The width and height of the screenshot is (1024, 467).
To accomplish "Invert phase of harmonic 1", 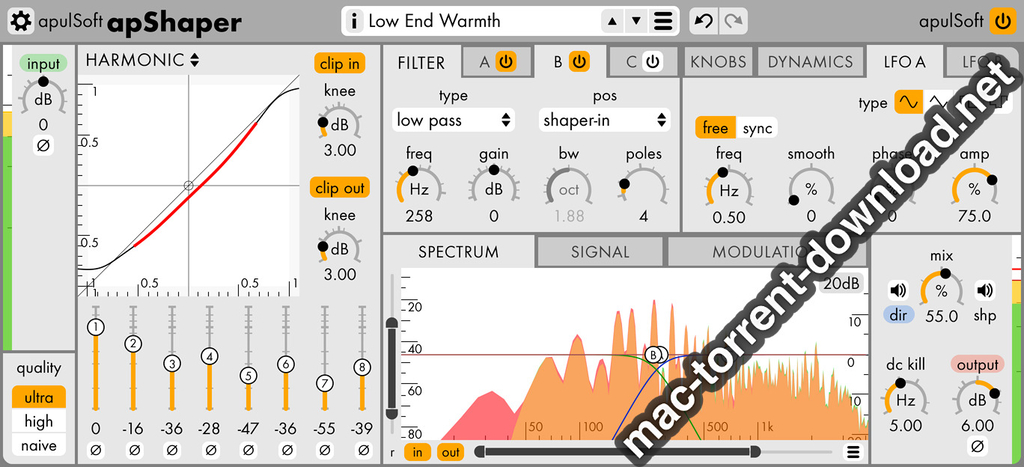I will click(x=96, y=450).
